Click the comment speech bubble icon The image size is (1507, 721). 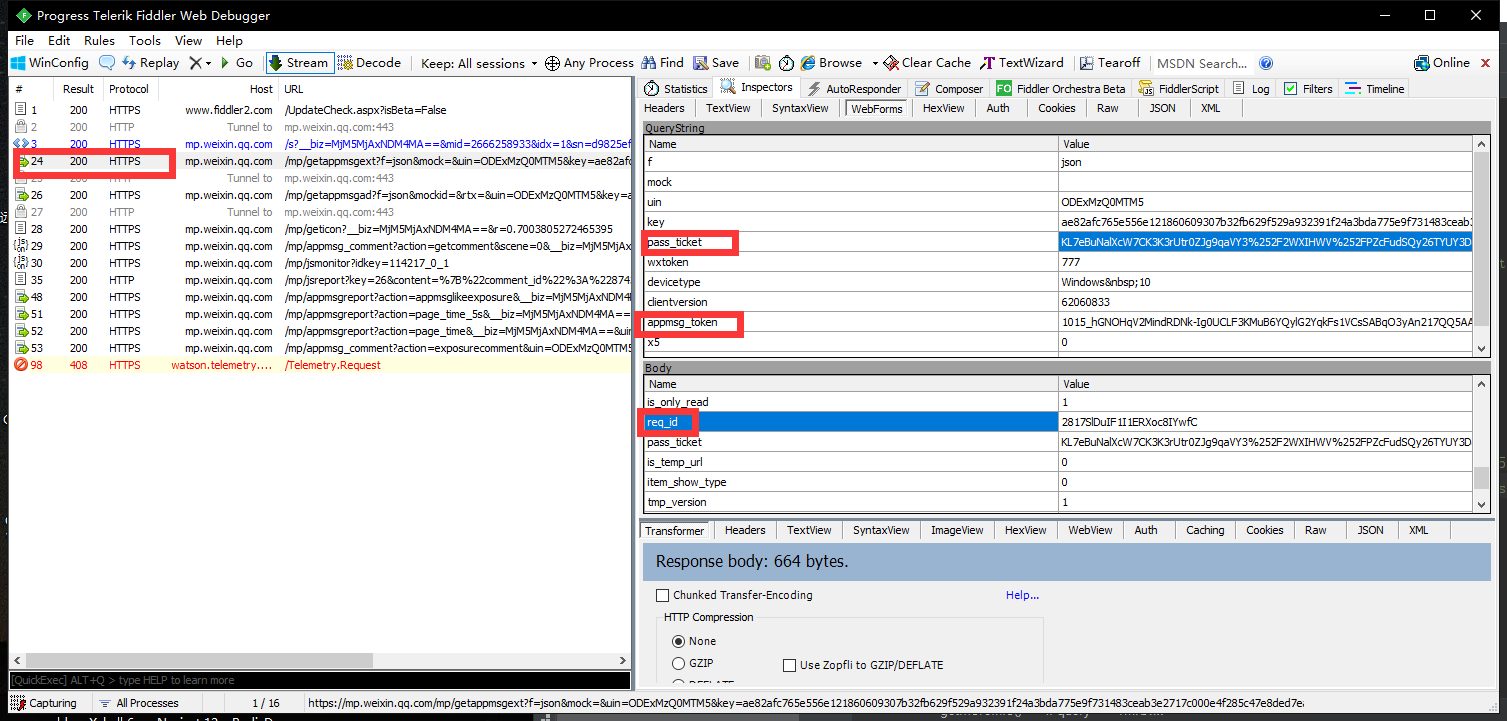click(106, 63)
